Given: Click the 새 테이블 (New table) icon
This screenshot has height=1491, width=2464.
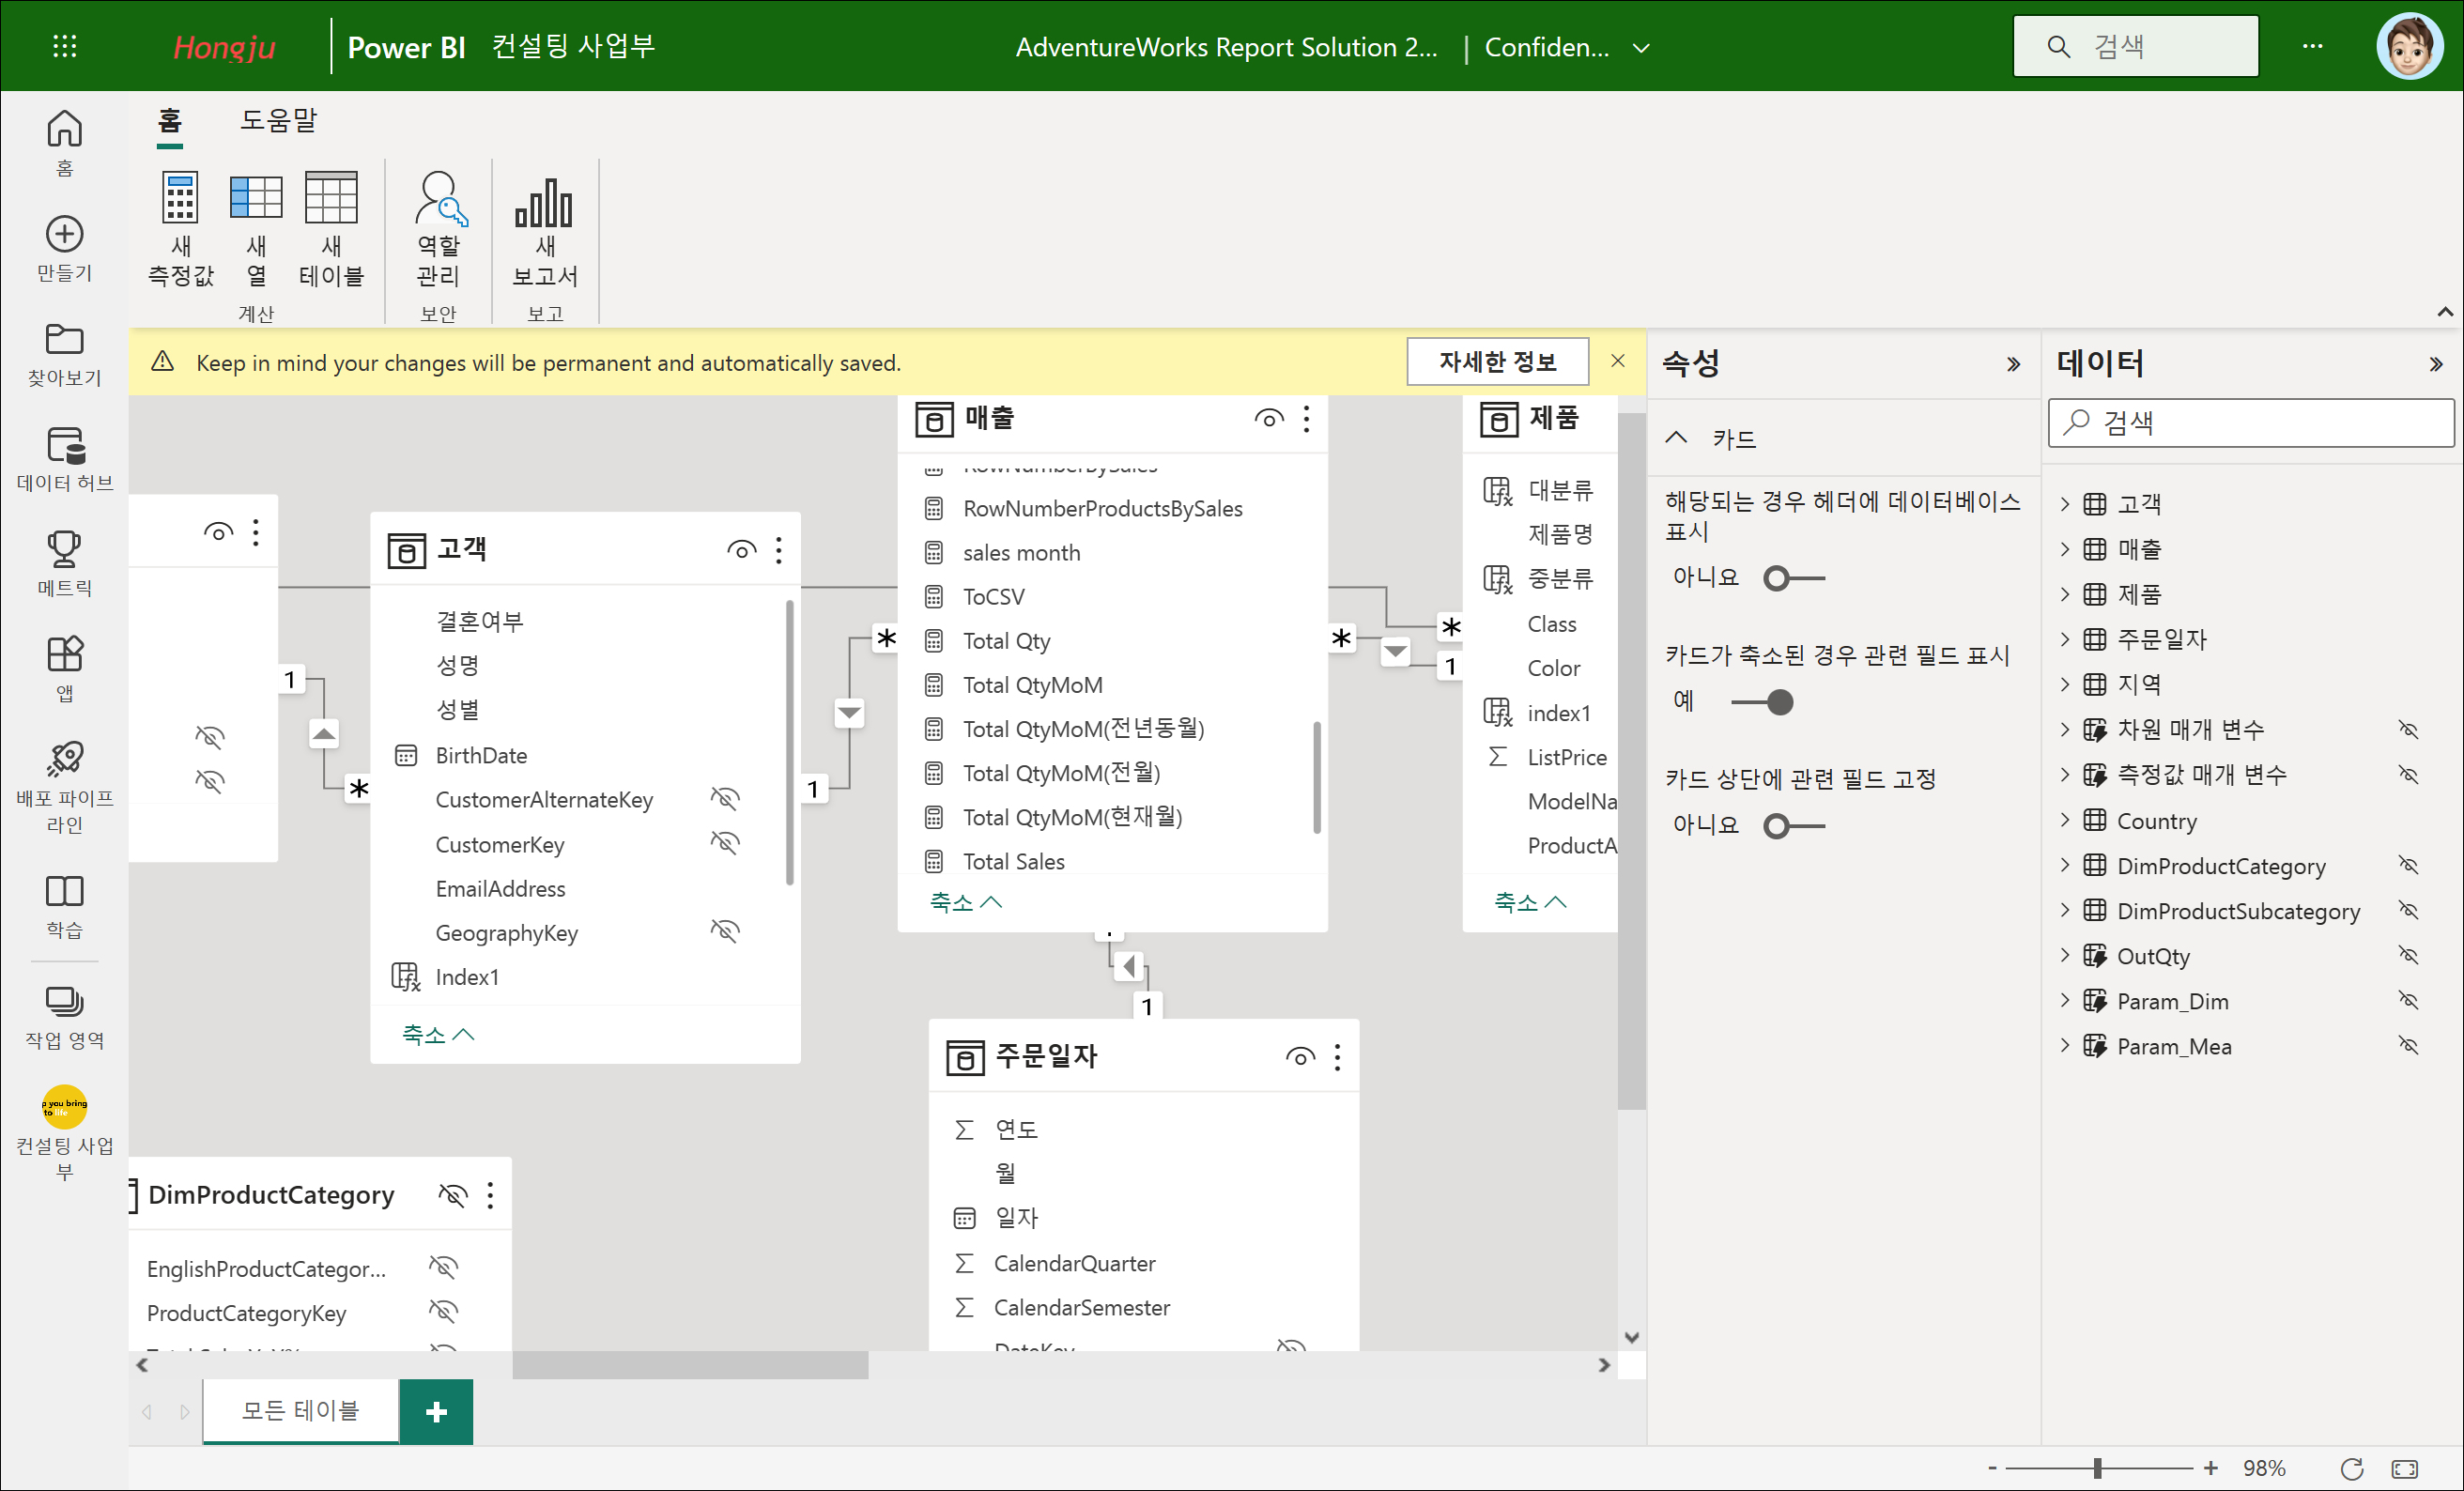Looking at the screenshot, I should click(331, 200).
